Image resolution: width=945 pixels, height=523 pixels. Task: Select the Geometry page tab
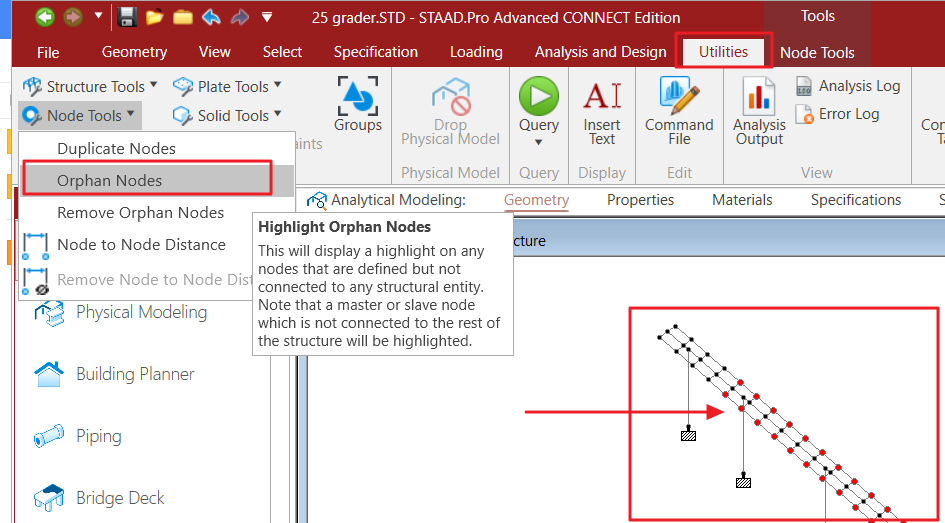[536, 200]
